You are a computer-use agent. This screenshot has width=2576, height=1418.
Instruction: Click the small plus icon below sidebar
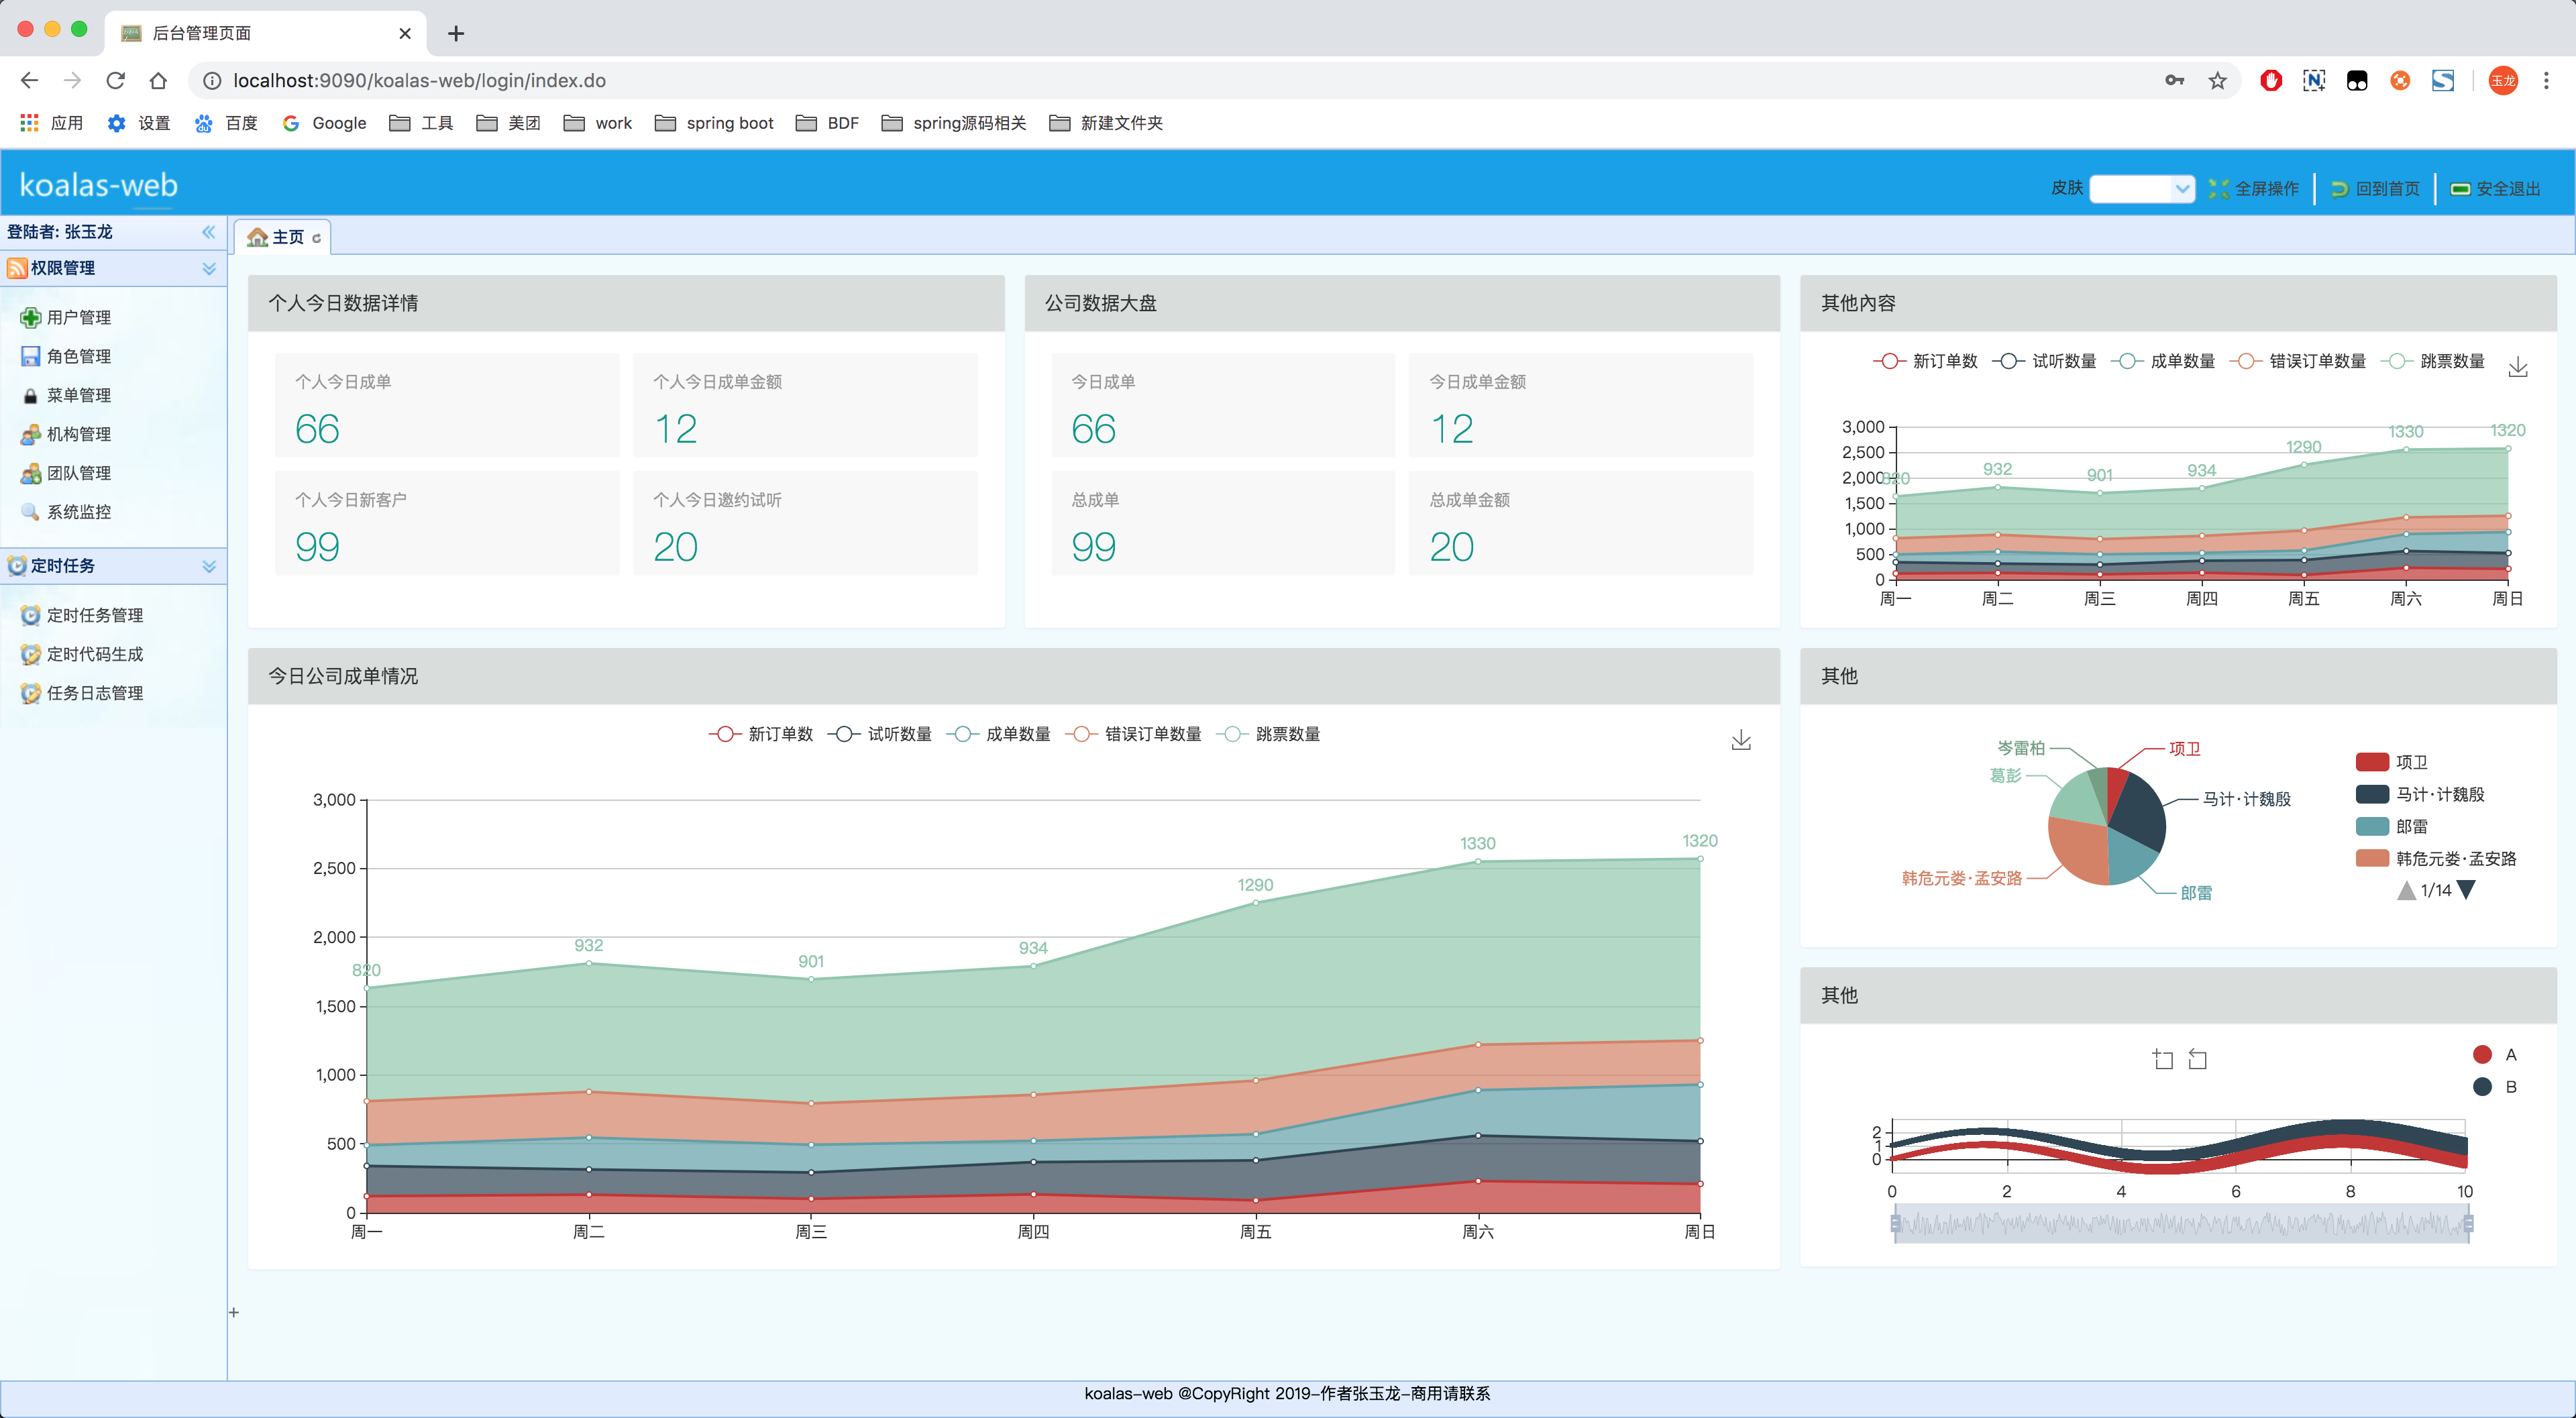pos(233,1312)
